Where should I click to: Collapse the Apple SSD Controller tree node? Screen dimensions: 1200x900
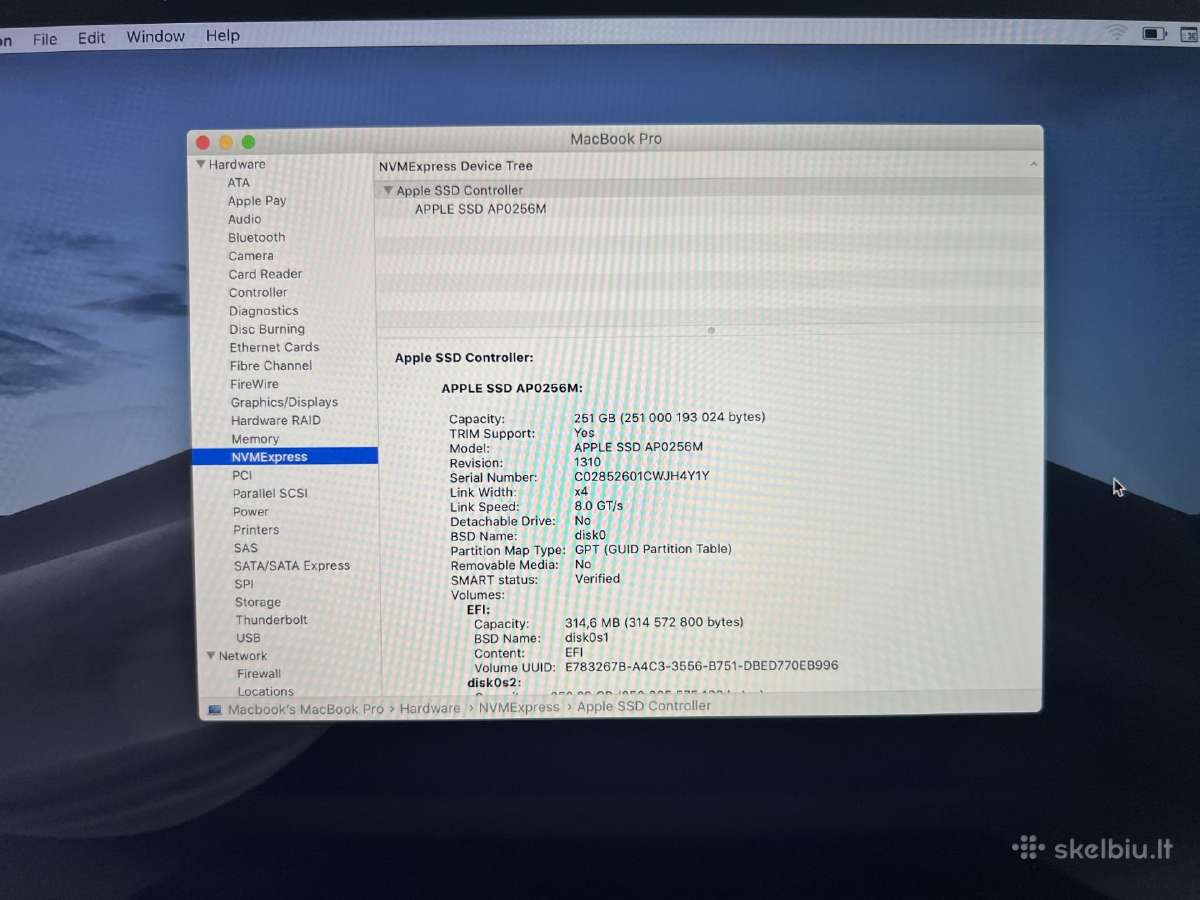click(x=388, y=190)
